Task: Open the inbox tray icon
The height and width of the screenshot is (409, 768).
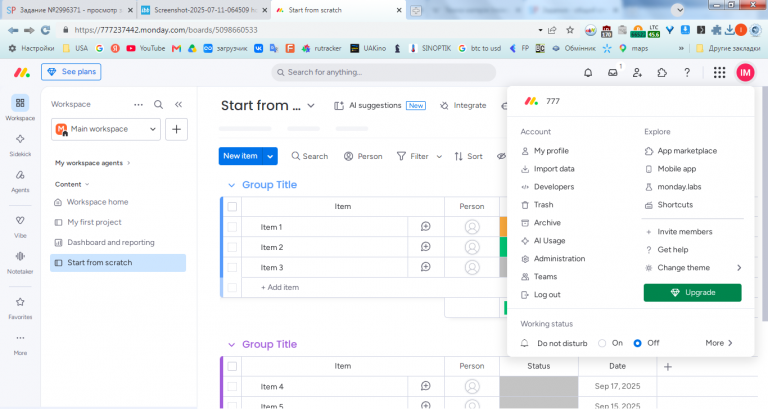Action: tap(613, 72)
